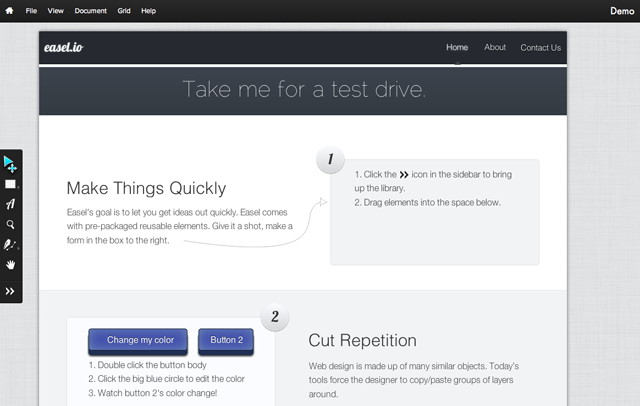
Task: Select the rectangle shape tool
Action: [10, 184]
